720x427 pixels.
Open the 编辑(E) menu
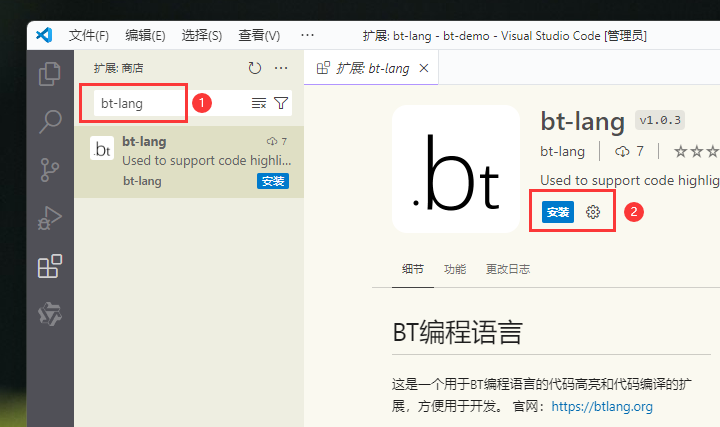145,35
